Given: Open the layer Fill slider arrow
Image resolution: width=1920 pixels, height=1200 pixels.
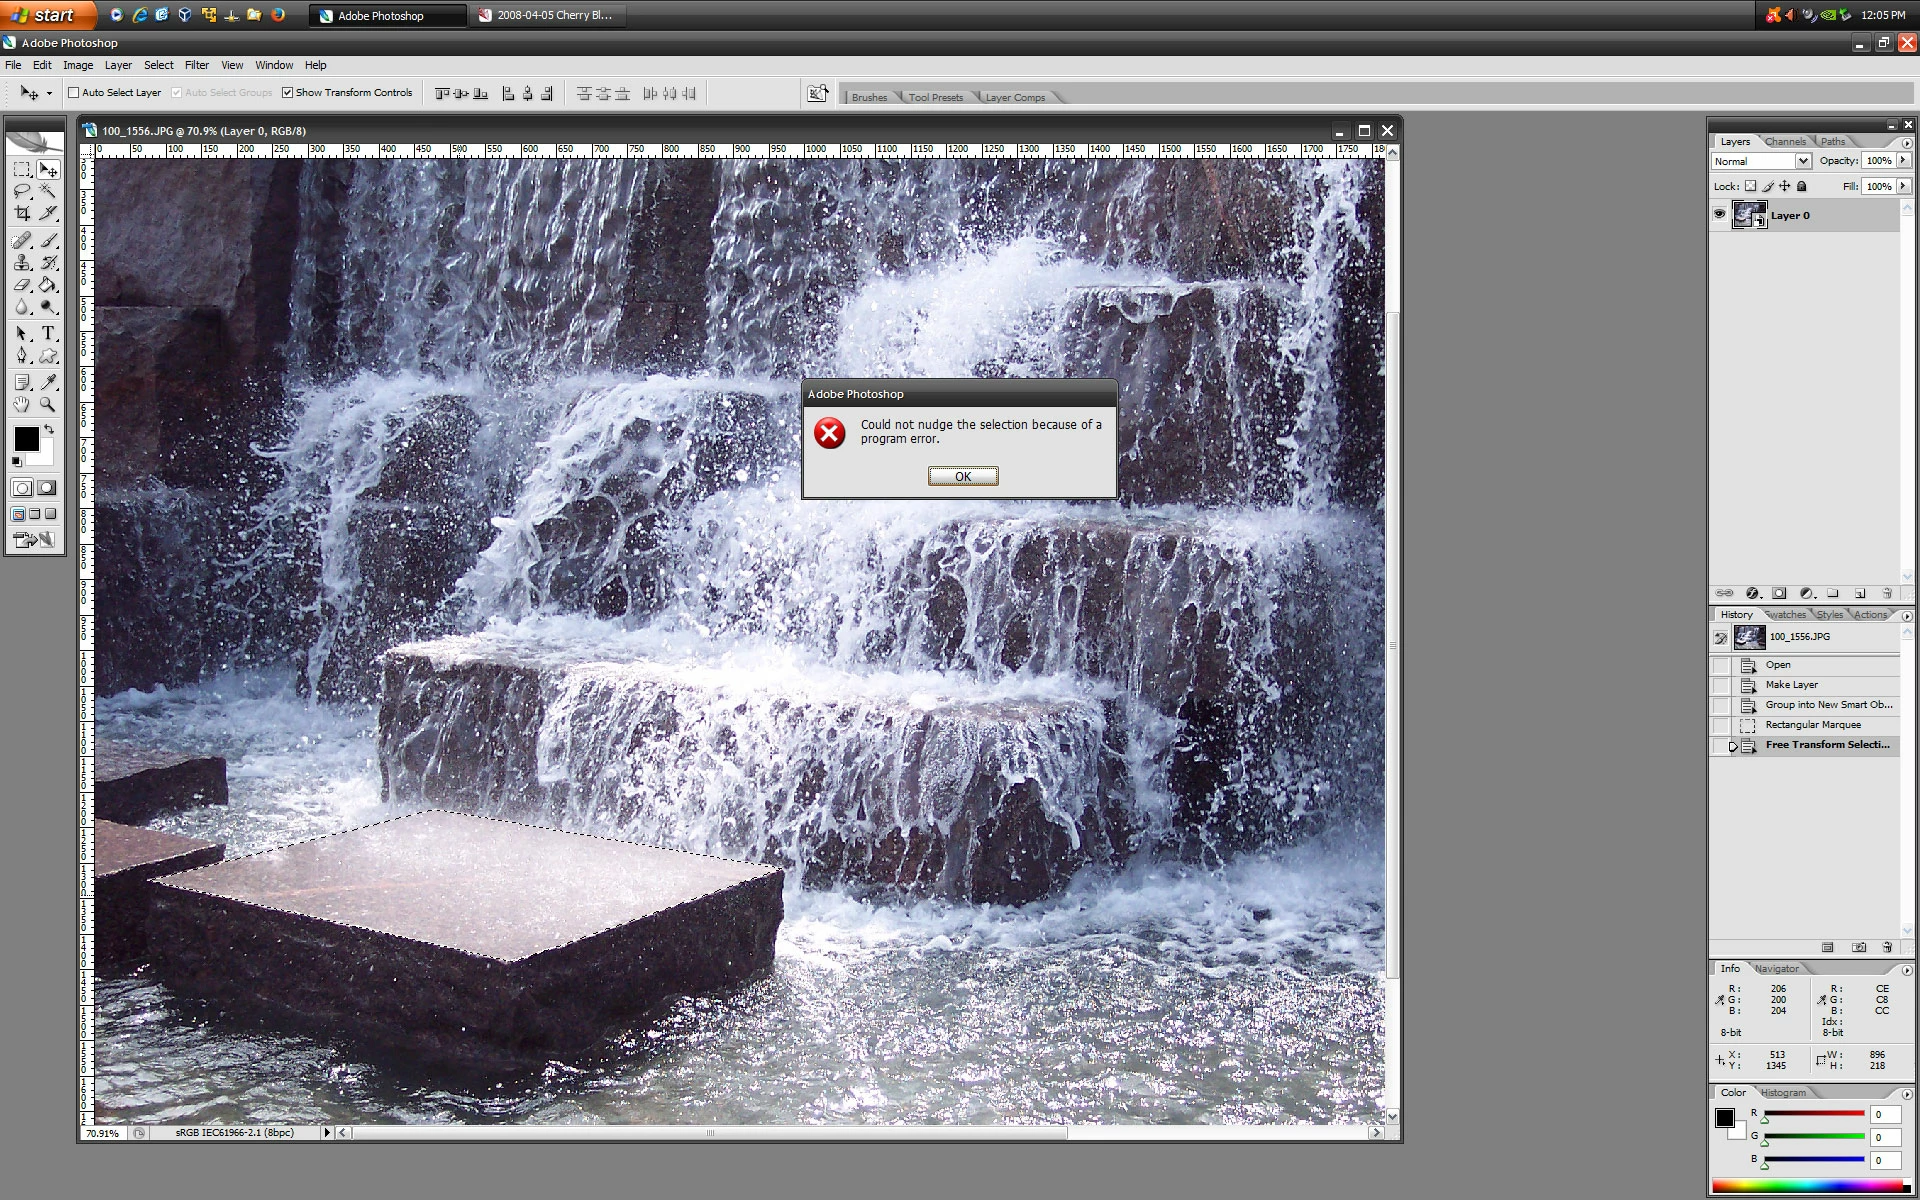Looking at the screenshot, I should click(1903, 186).
